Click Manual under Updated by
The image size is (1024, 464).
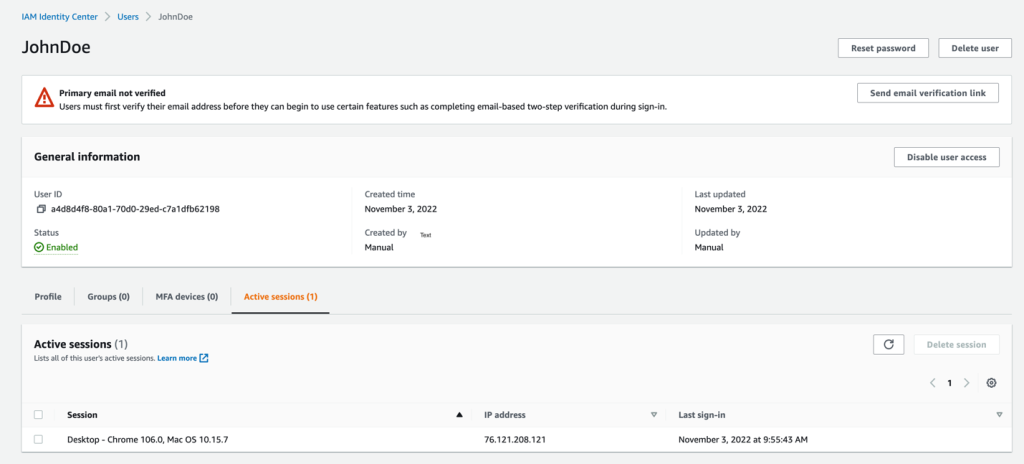click(x=709, y=248)
